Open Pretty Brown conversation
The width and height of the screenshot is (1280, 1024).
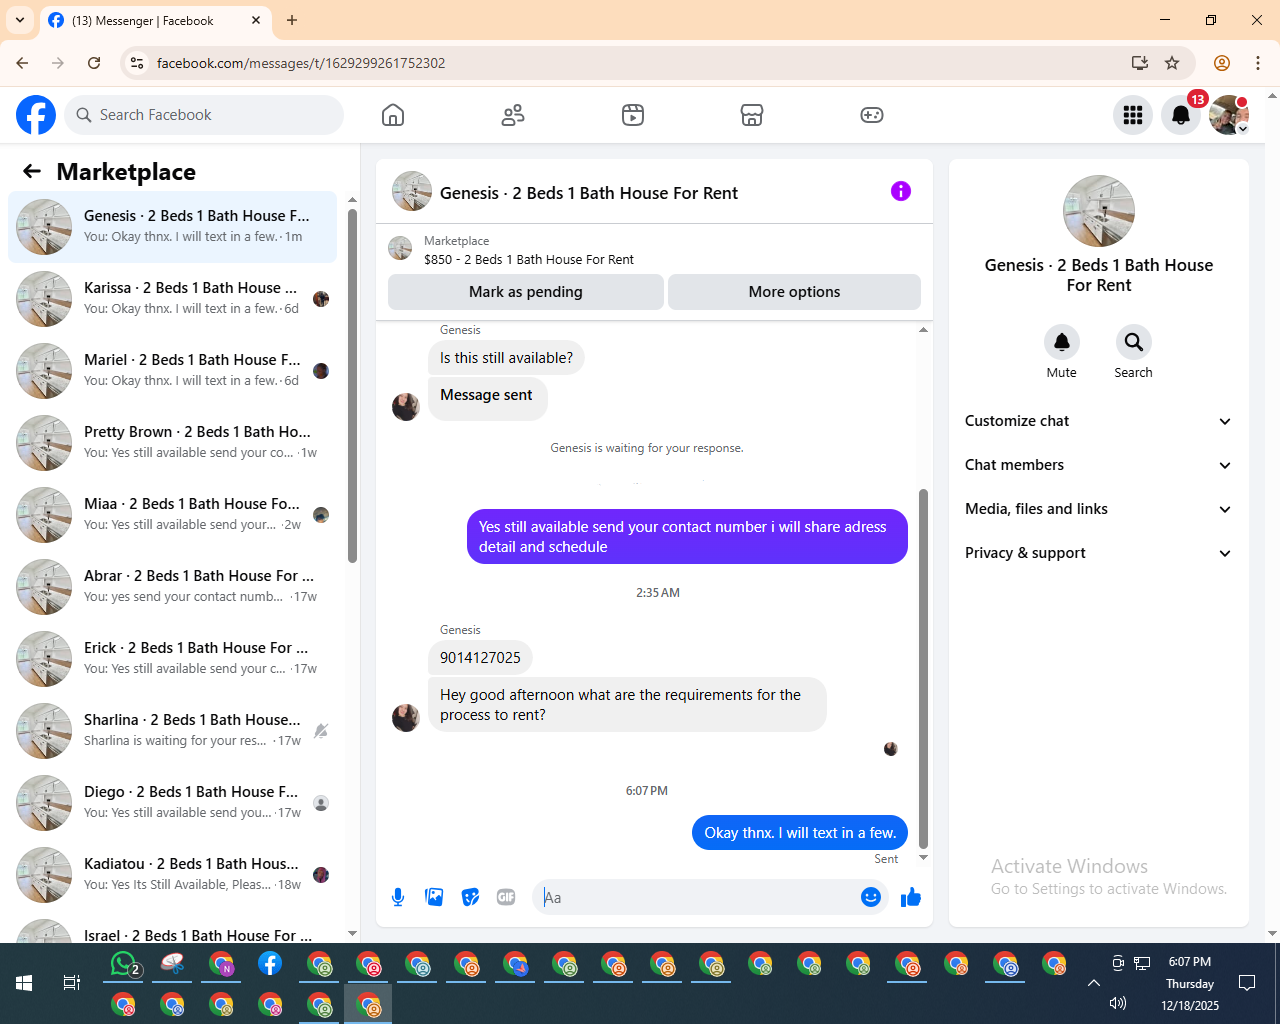[173, 443]
